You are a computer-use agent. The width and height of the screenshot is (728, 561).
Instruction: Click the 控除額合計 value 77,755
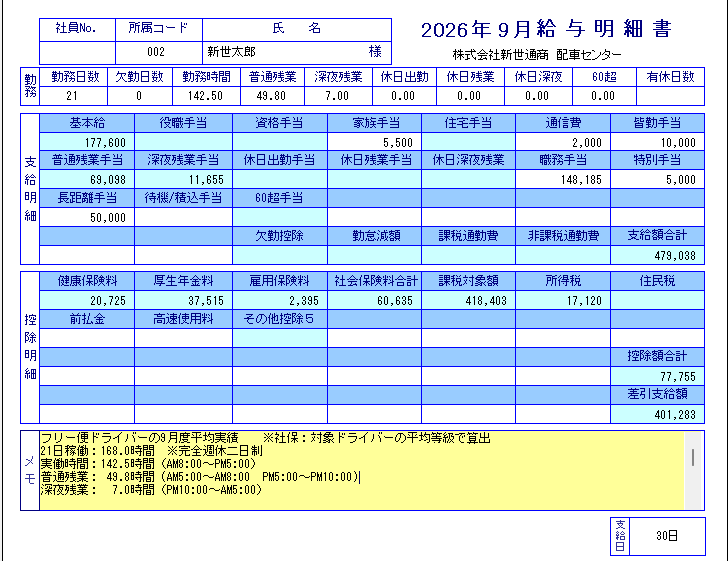pos(657,376)
